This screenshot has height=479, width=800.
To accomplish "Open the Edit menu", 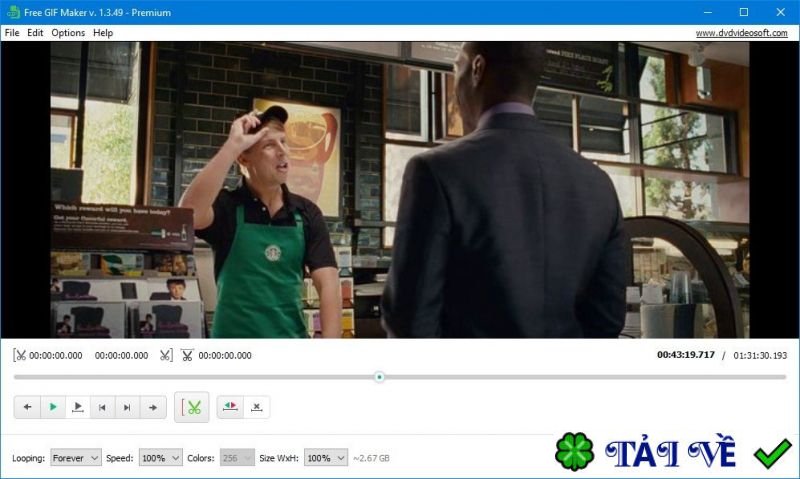I will pos(35,32).
